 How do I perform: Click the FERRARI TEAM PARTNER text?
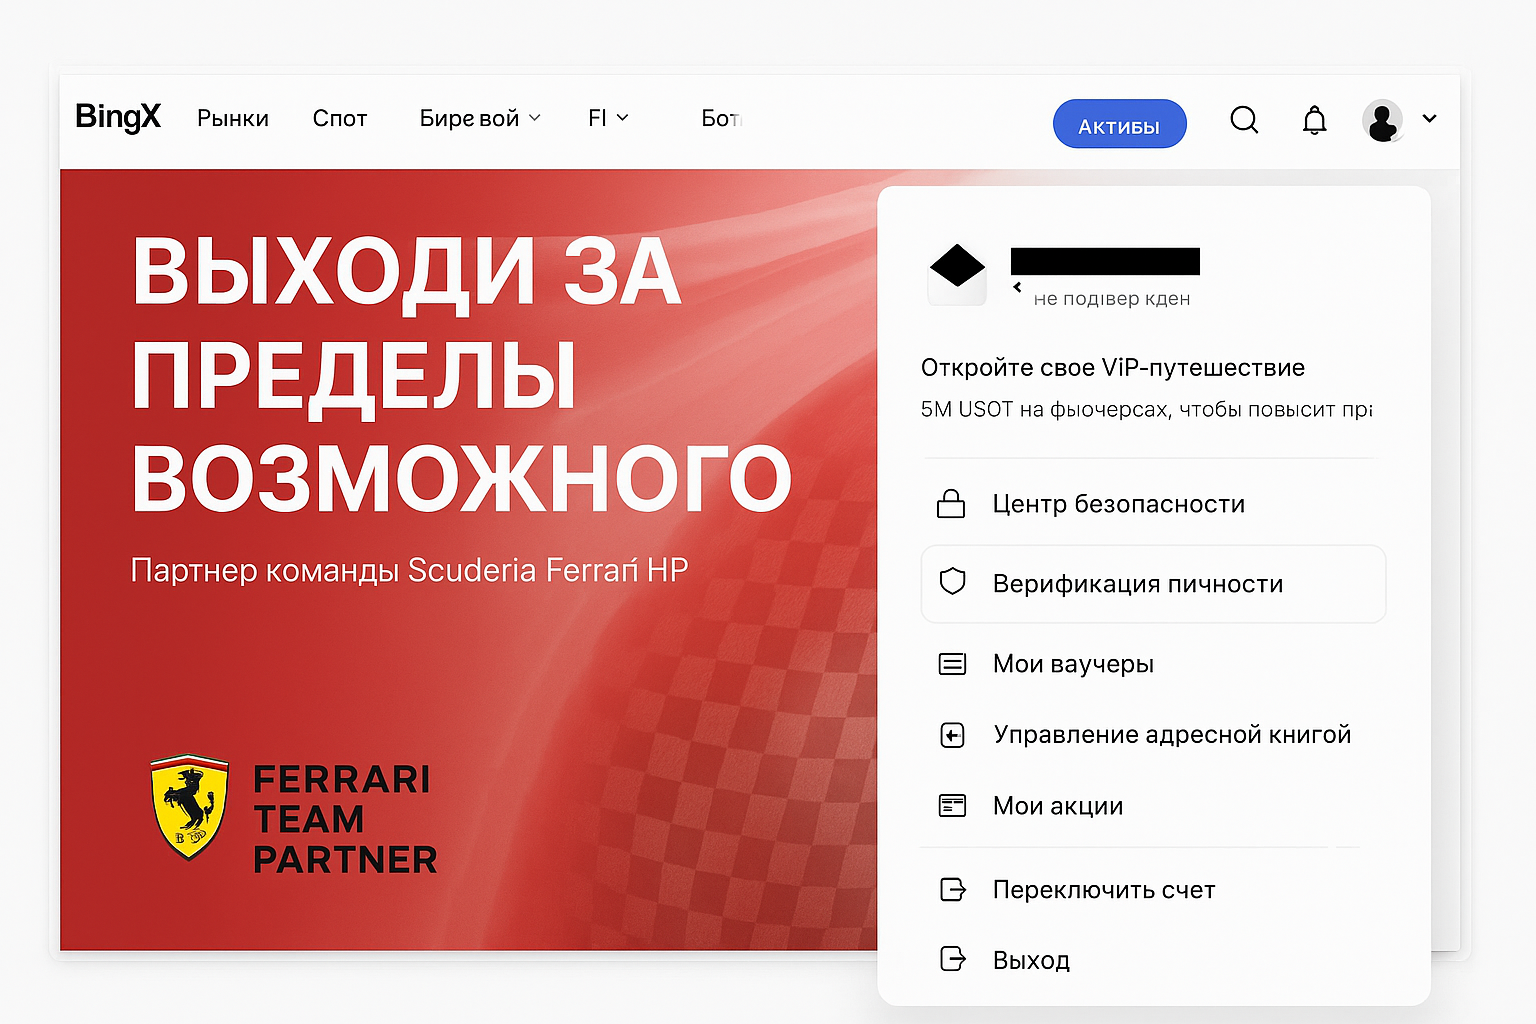pos(345,819)
